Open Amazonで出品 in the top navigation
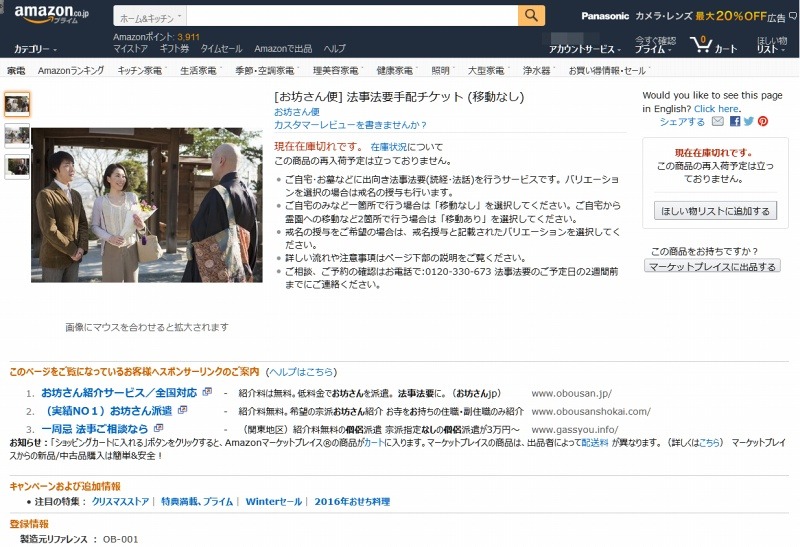800x547 pixels. click(283, 48)
